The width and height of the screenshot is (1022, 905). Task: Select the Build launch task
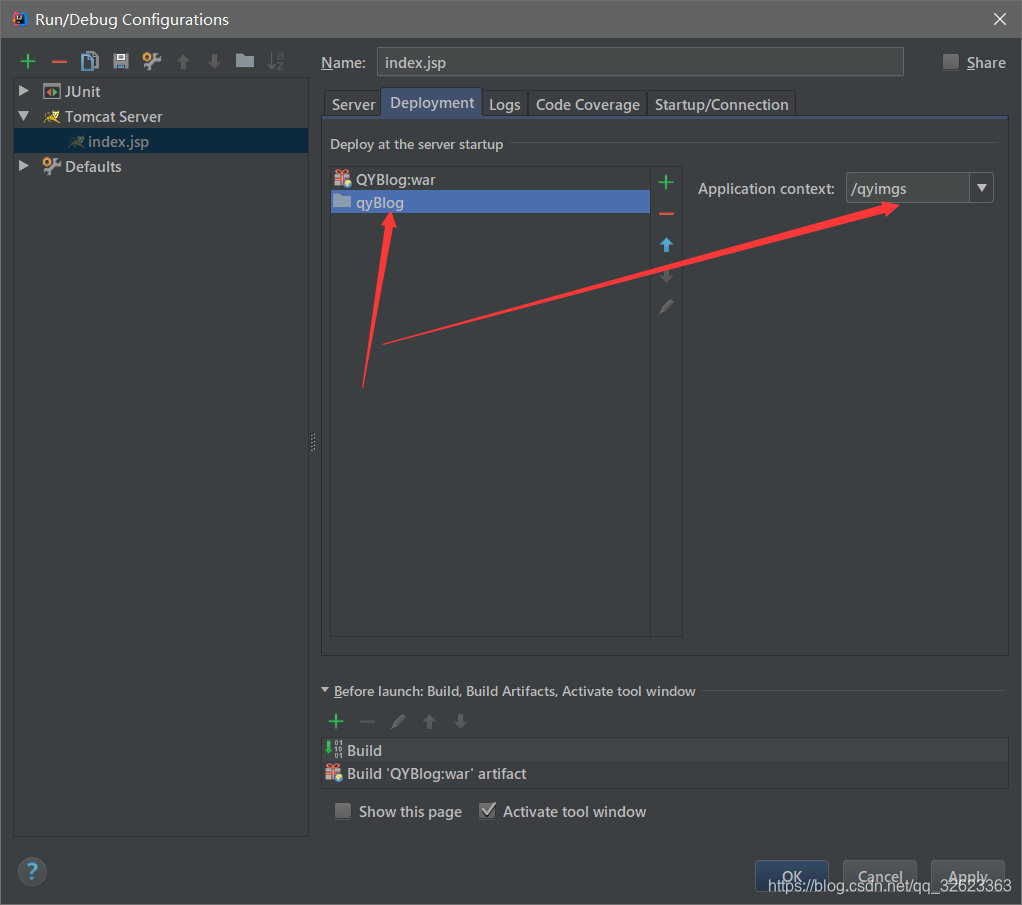[665, 750]
